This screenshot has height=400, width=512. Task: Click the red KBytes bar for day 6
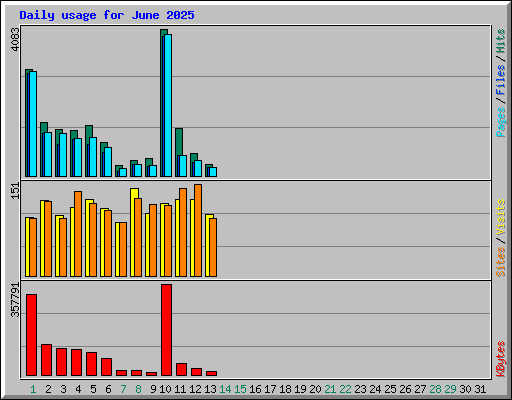click(x=106, y=367)
